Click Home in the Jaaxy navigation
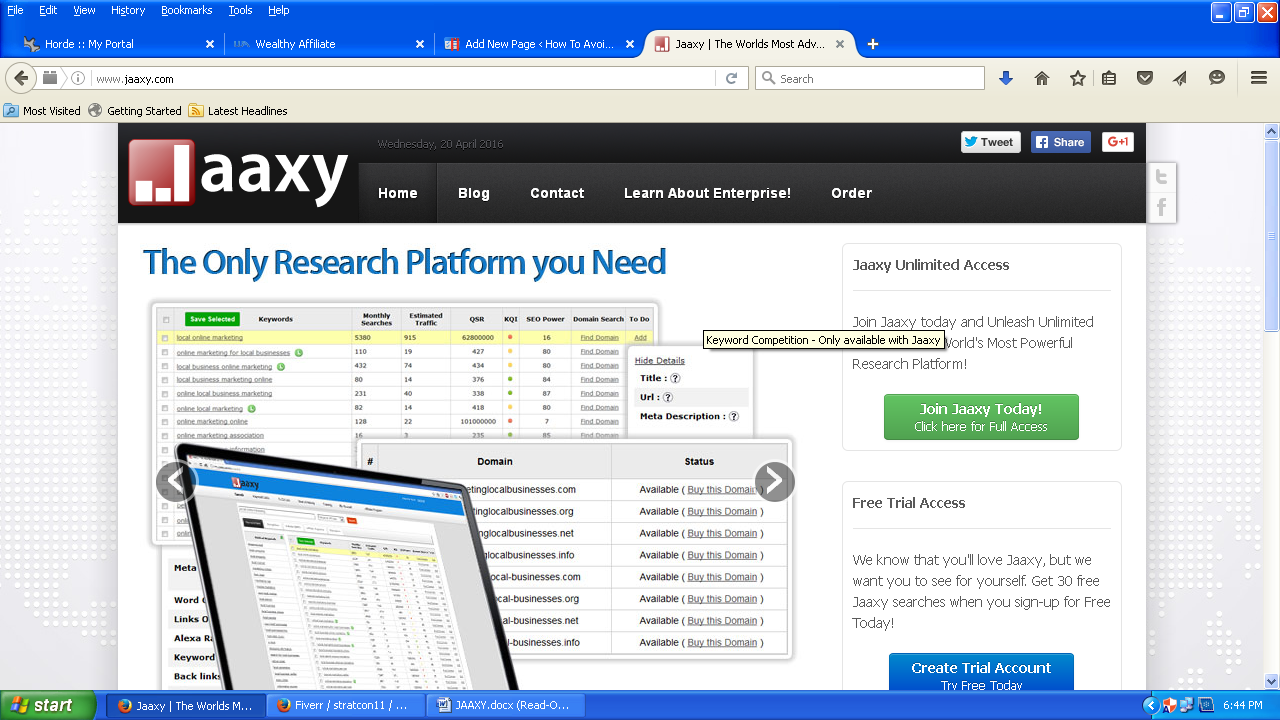The image size is (1280, 720). tap(398, 193)
